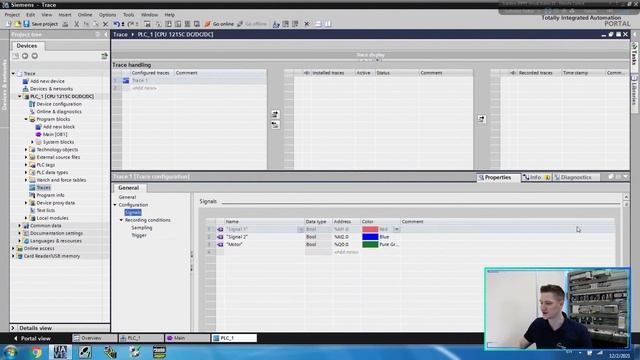Open the Windows Start menu
This screenshot has width=640, height=360.
pos(10,352)
